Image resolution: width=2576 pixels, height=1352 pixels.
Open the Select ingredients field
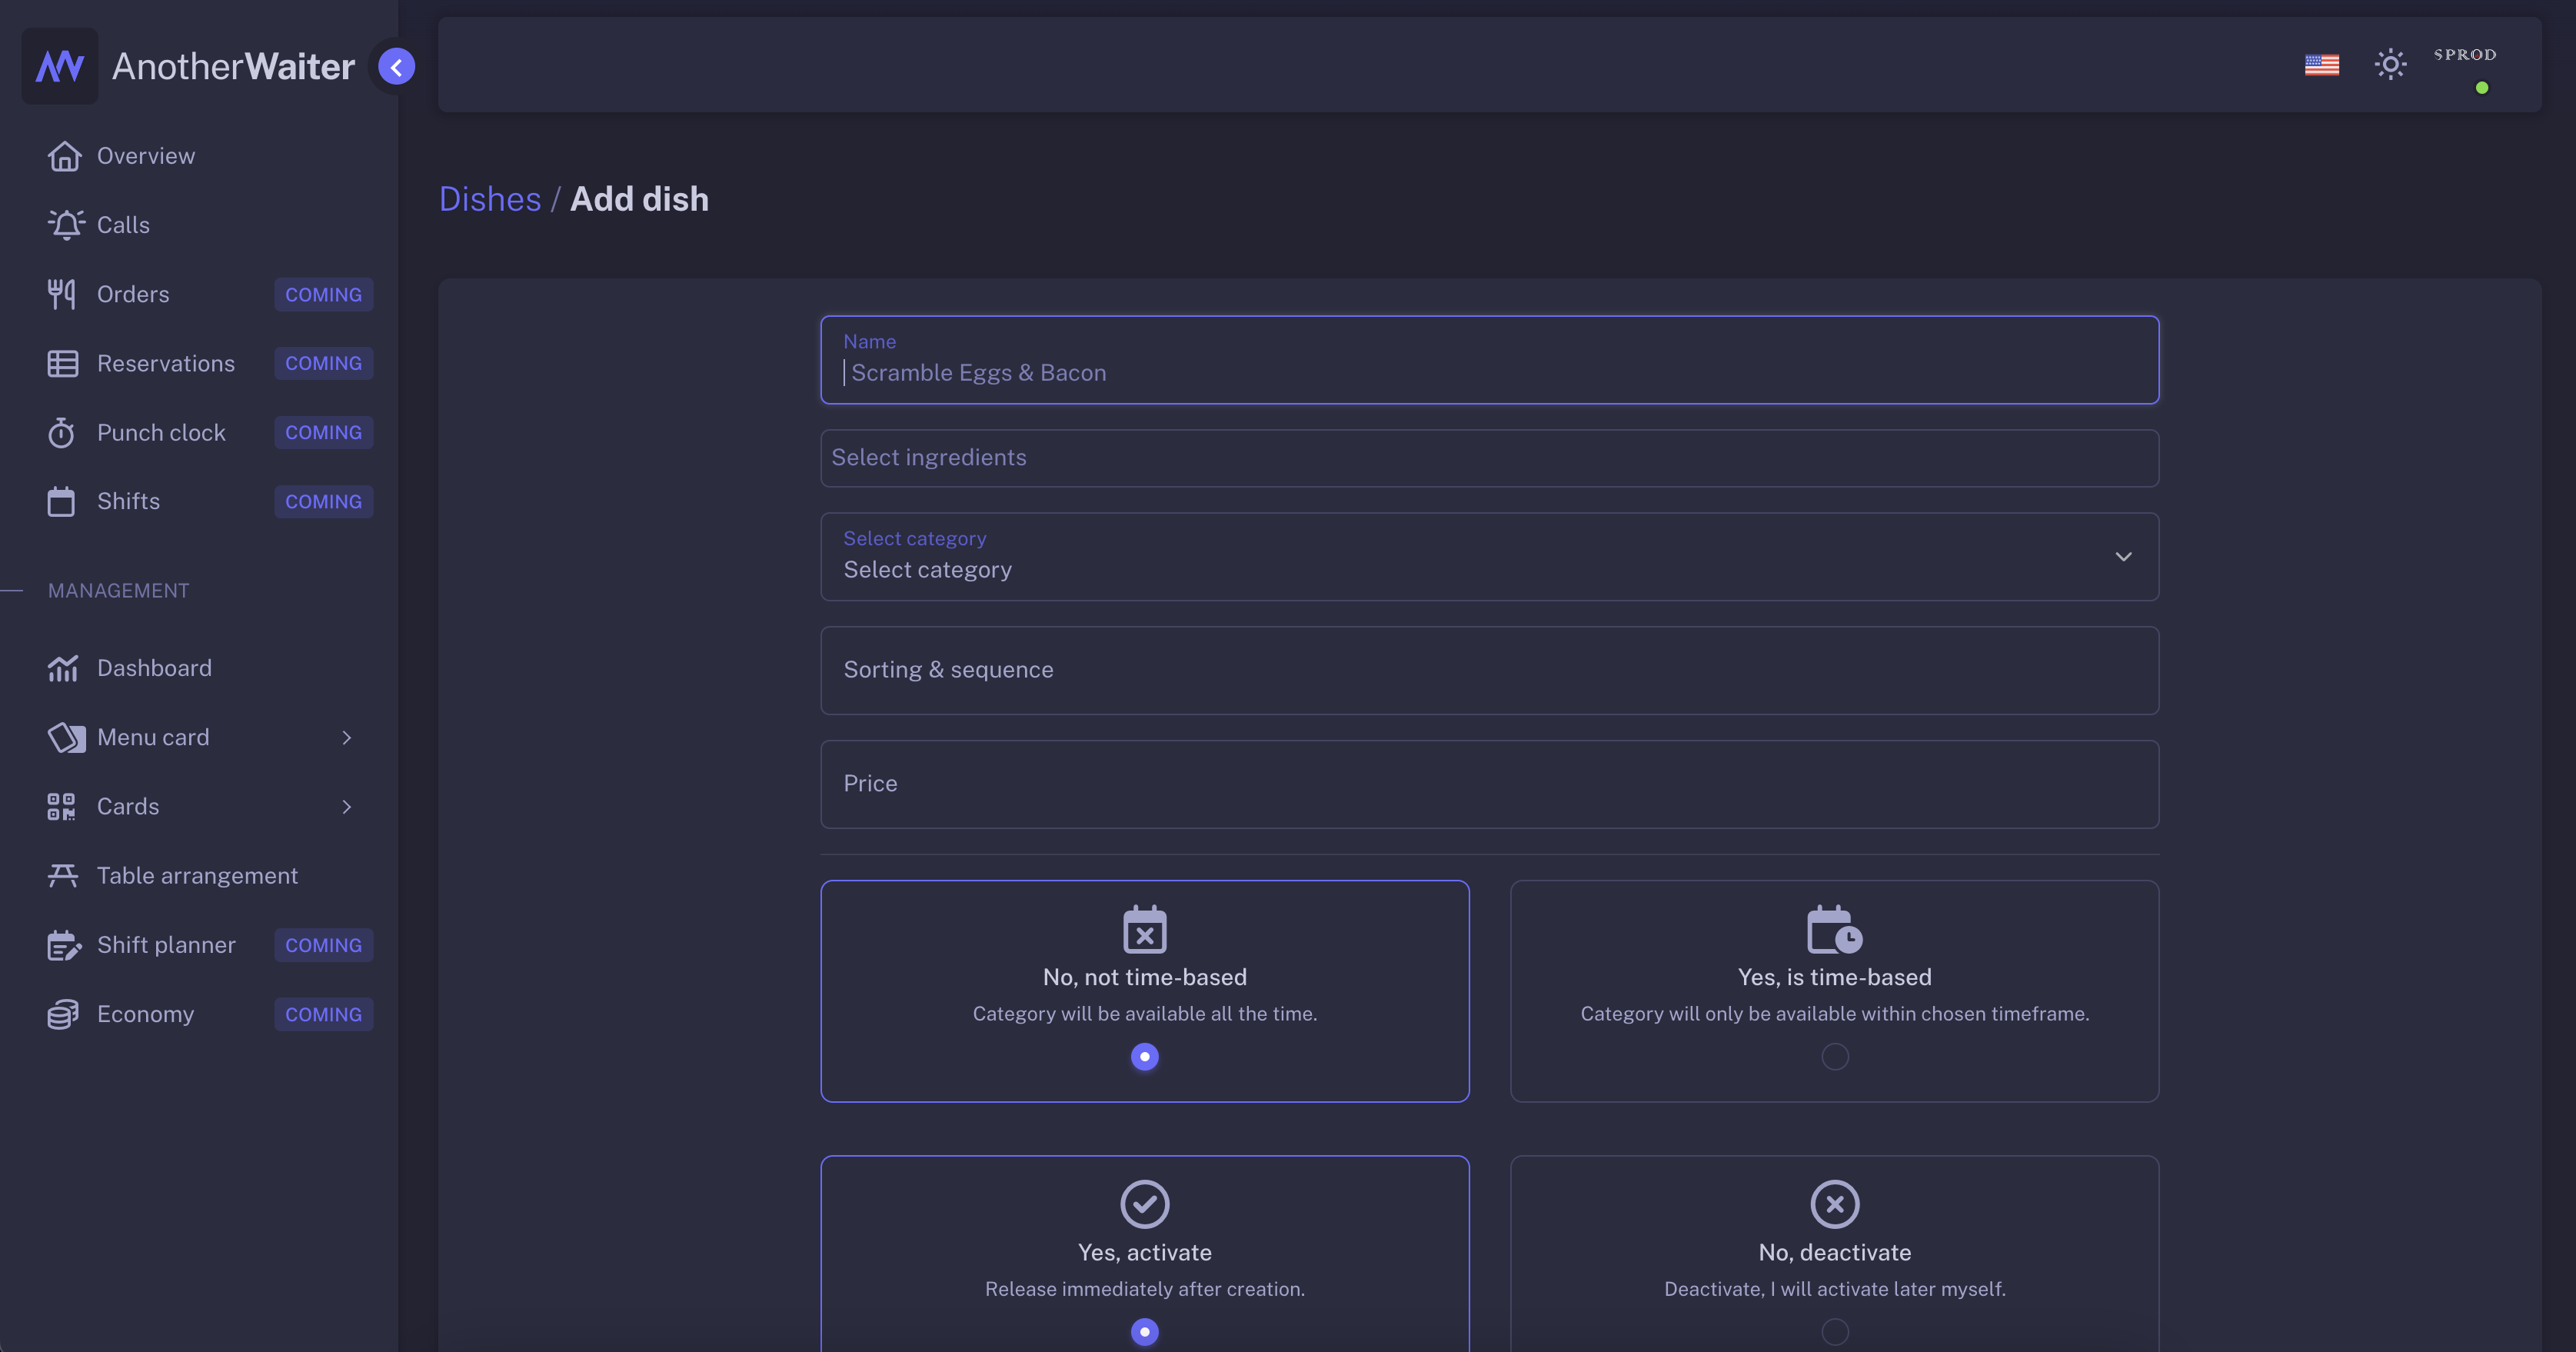[x=1490, y=458]
